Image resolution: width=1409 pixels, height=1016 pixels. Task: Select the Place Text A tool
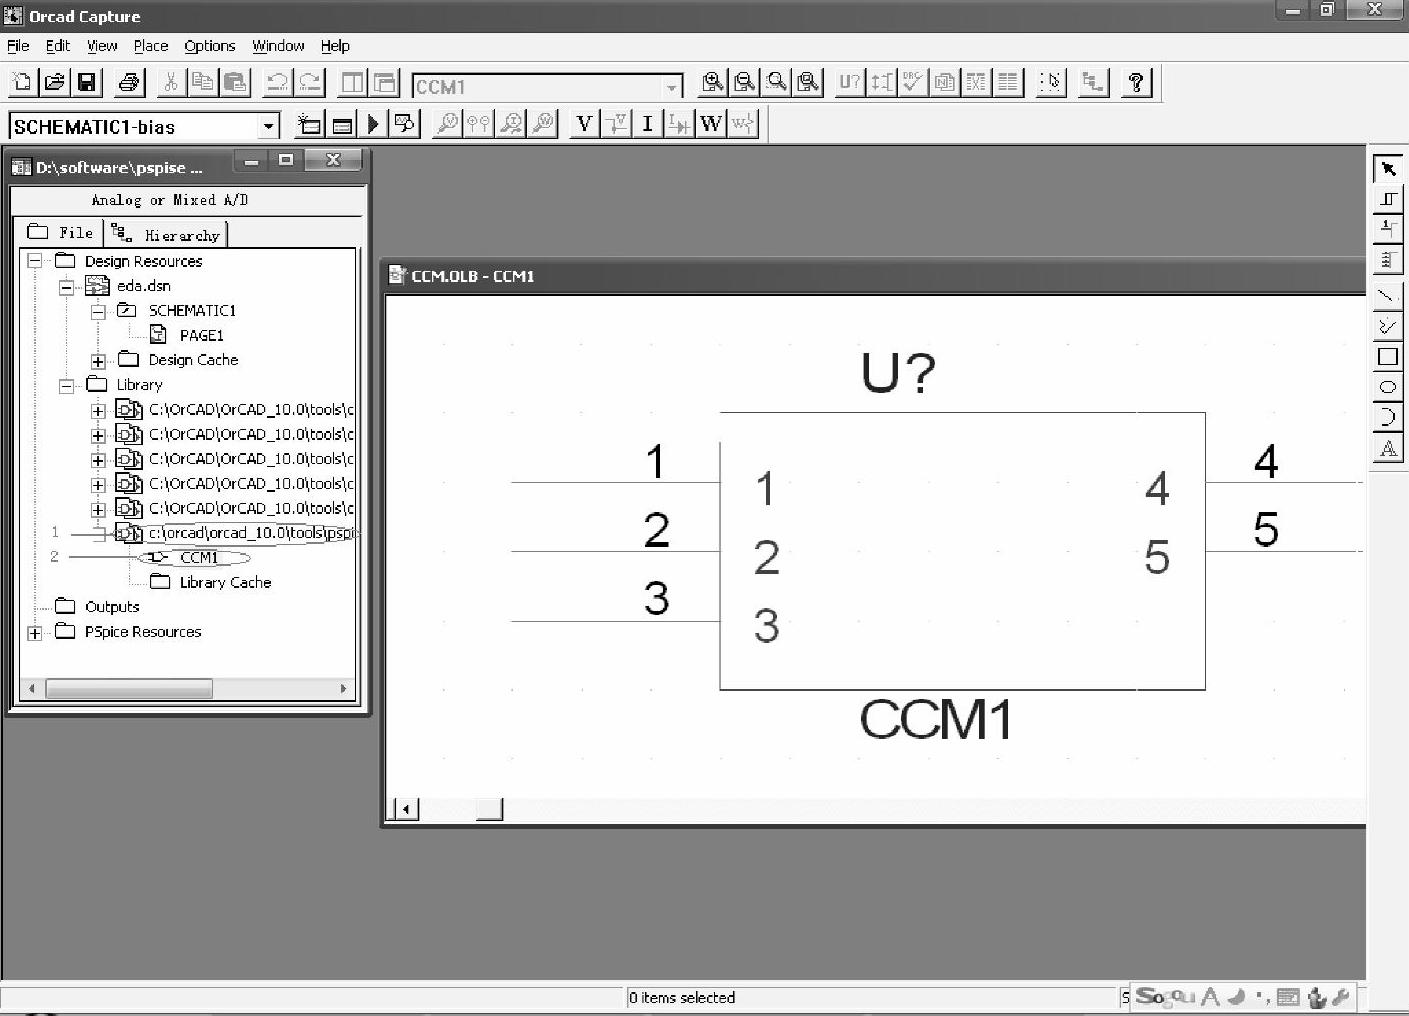[1388, 448]
